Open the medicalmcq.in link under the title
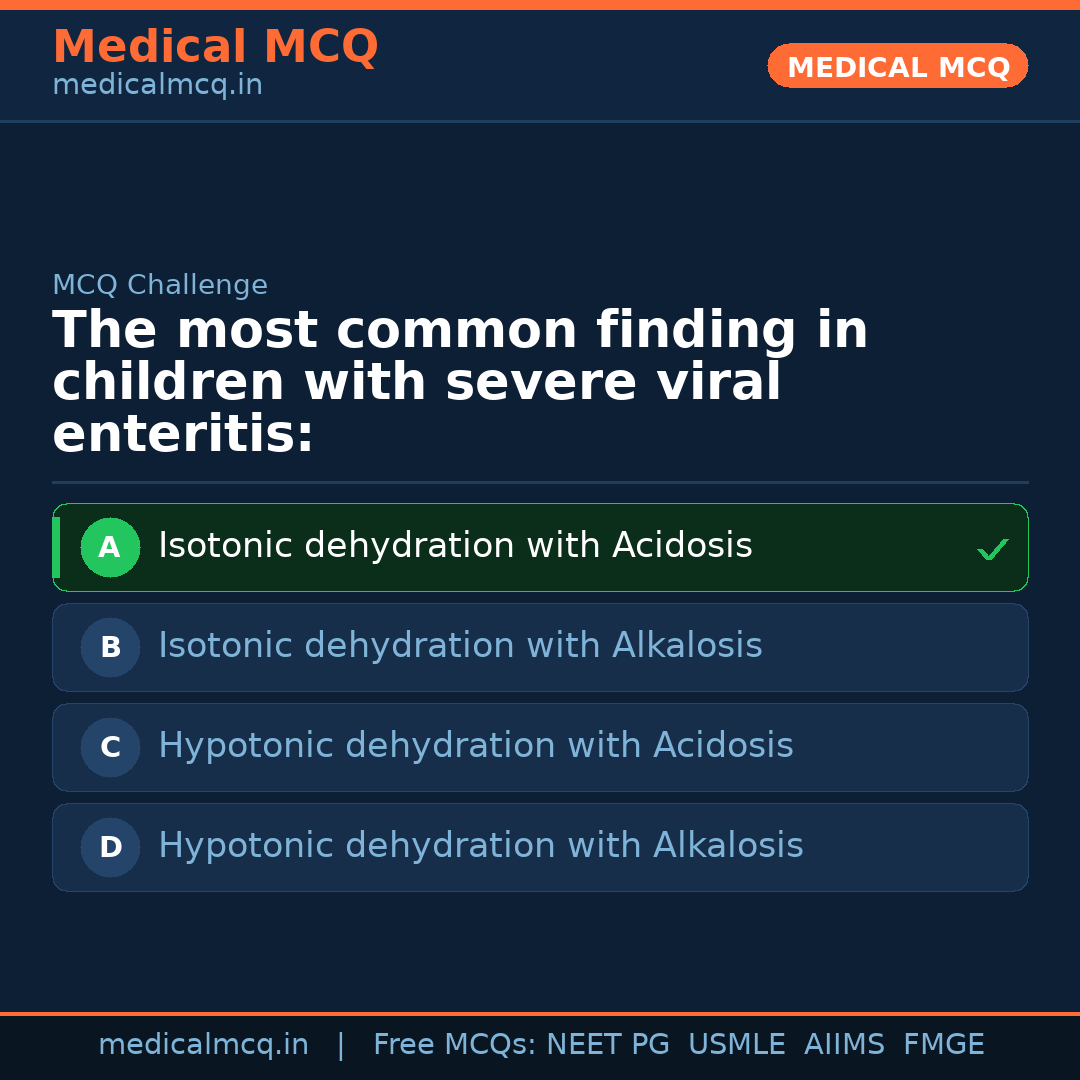Image resolution: width=1080 pixels, height=1080 pixels. tap(157, 86)
